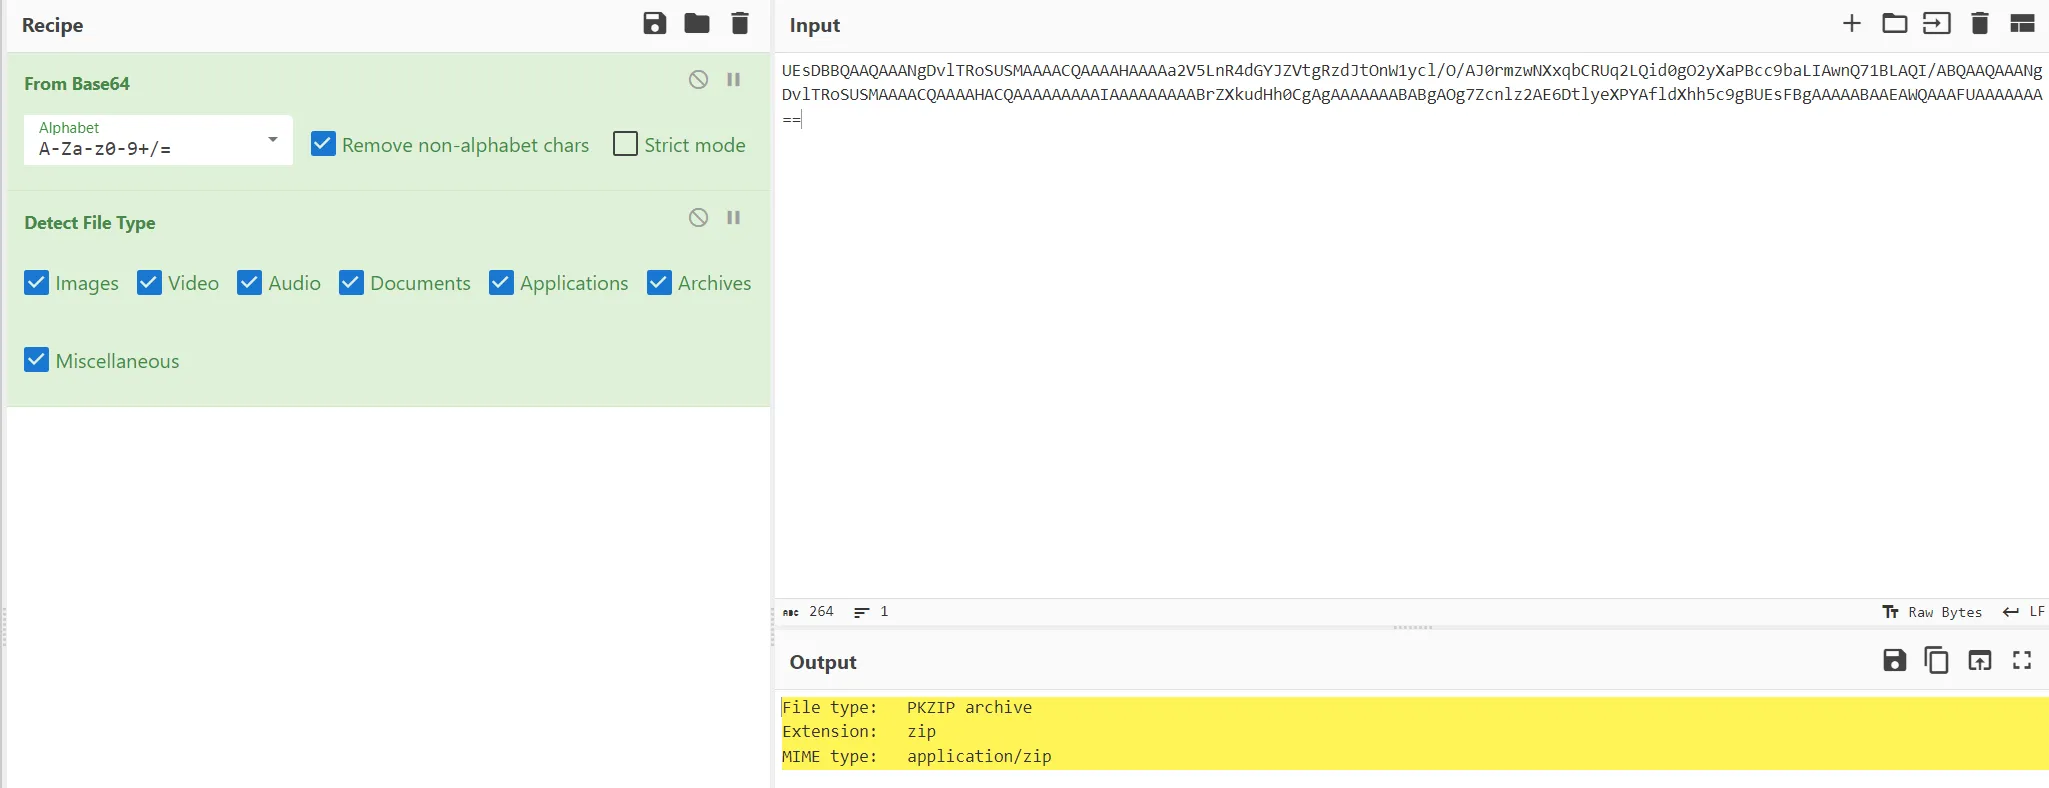Load a recipe via the folder icon
This screenshot has width=2049, height=788.
pyautogui.click(x=697, y=24)
